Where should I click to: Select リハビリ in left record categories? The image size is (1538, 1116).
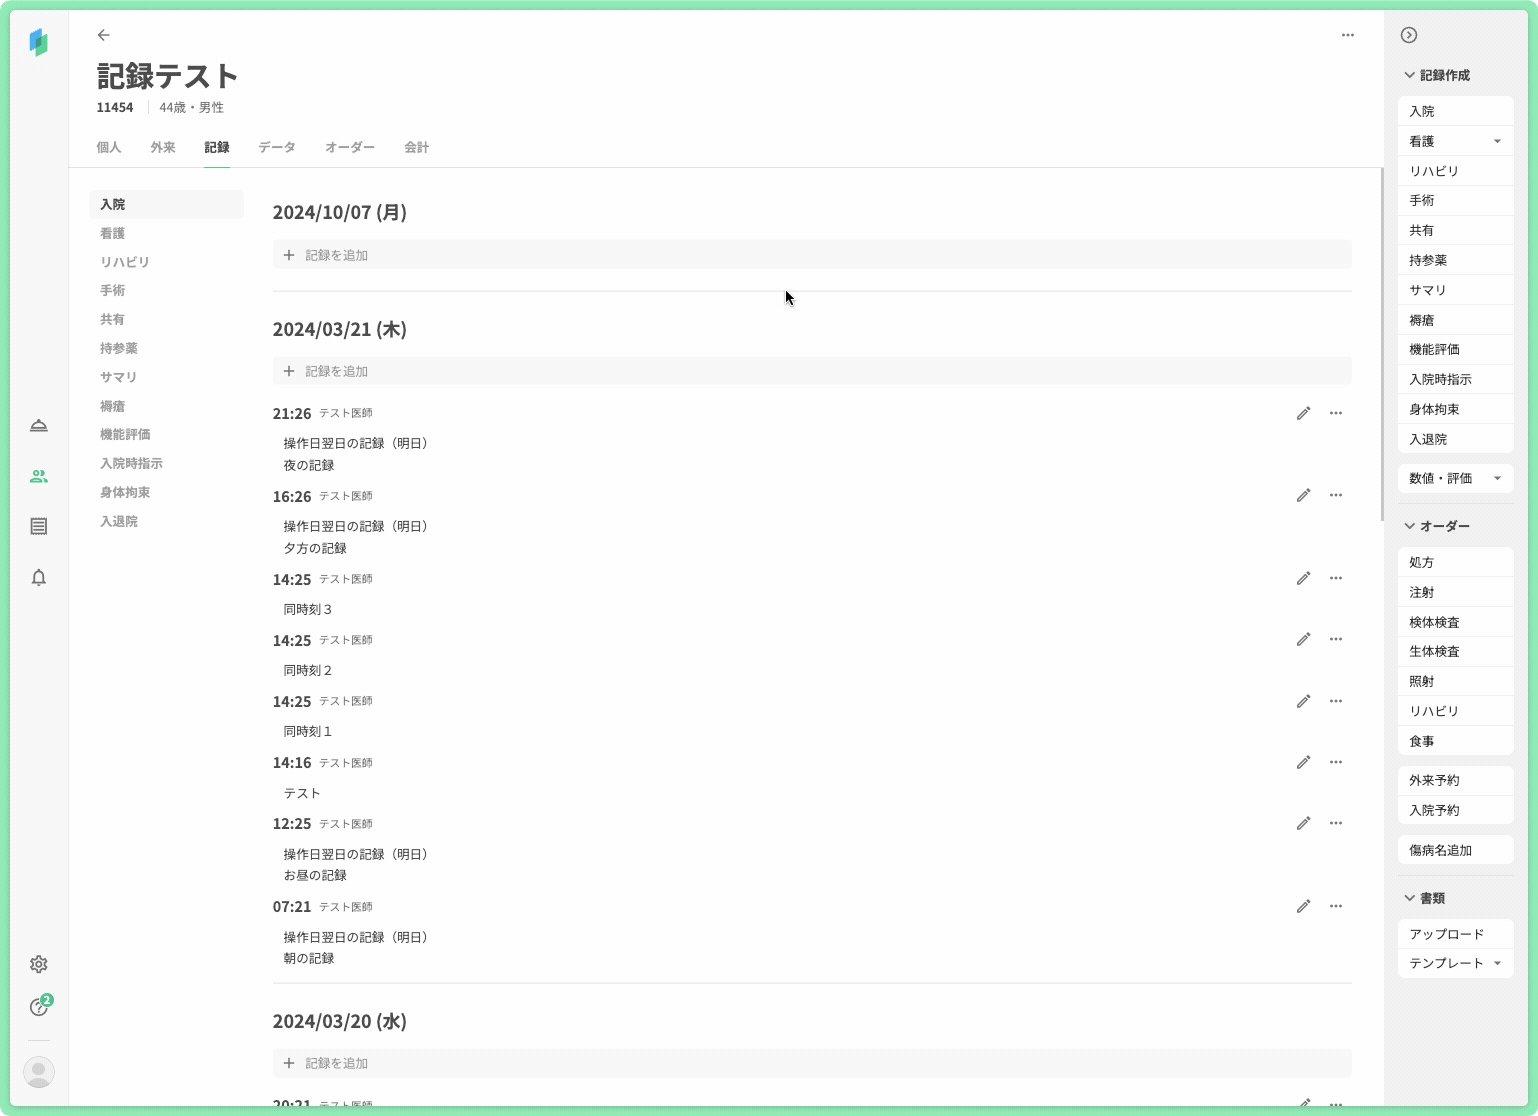click(125, 262)
